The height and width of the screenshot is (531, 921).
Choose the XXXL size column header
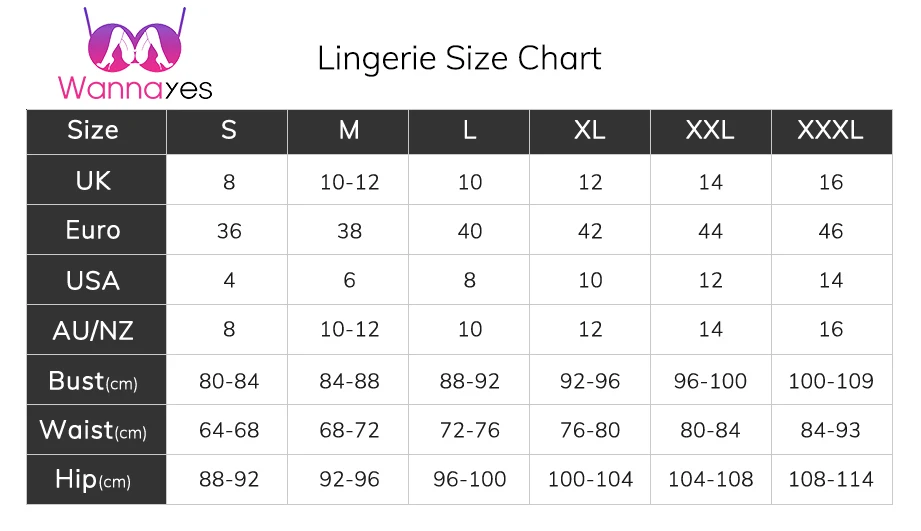(x=830, y=131)
